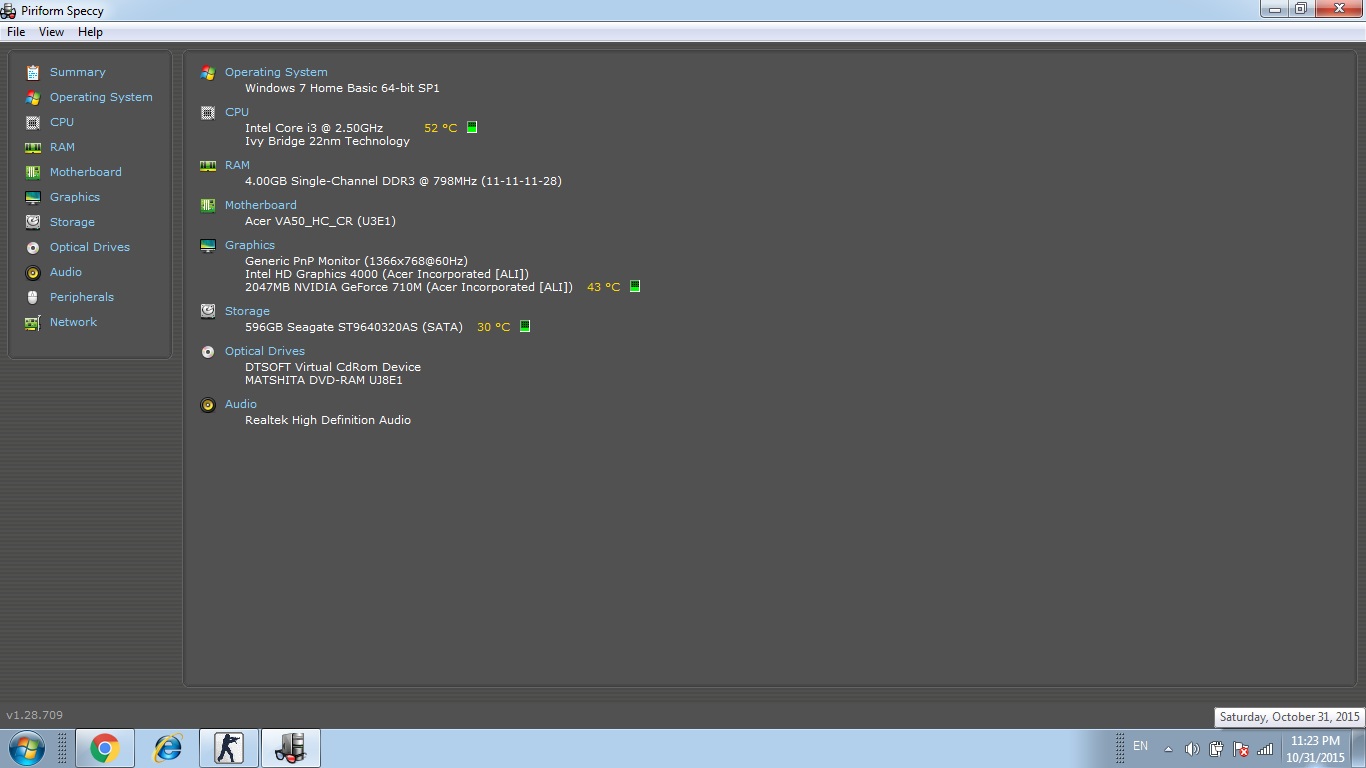
Task: Click the version number v1.28.709
Action: click(35, 715)
